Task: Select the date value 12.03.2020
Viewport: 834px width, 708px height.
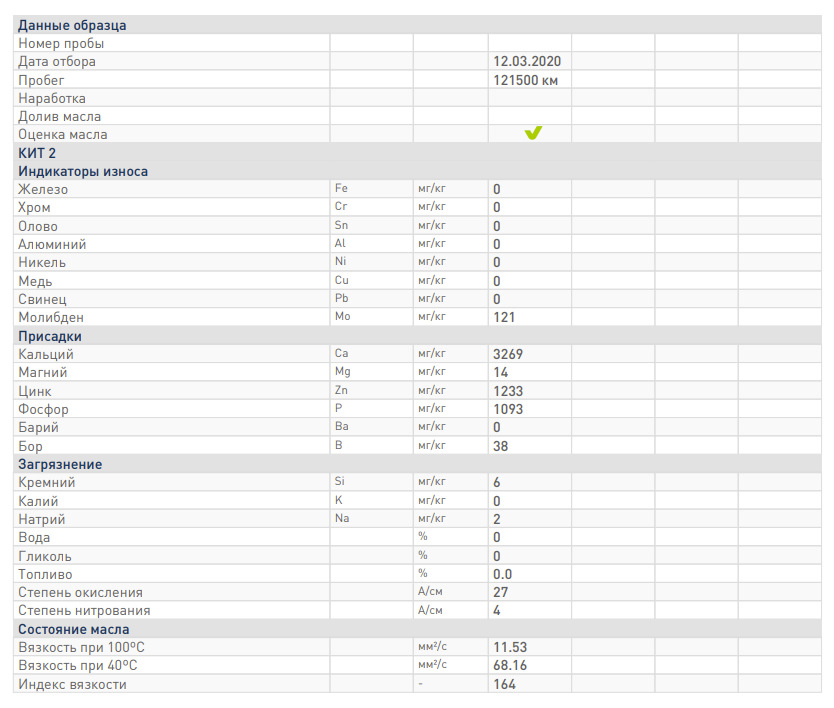Action: [x=527, y=62]
